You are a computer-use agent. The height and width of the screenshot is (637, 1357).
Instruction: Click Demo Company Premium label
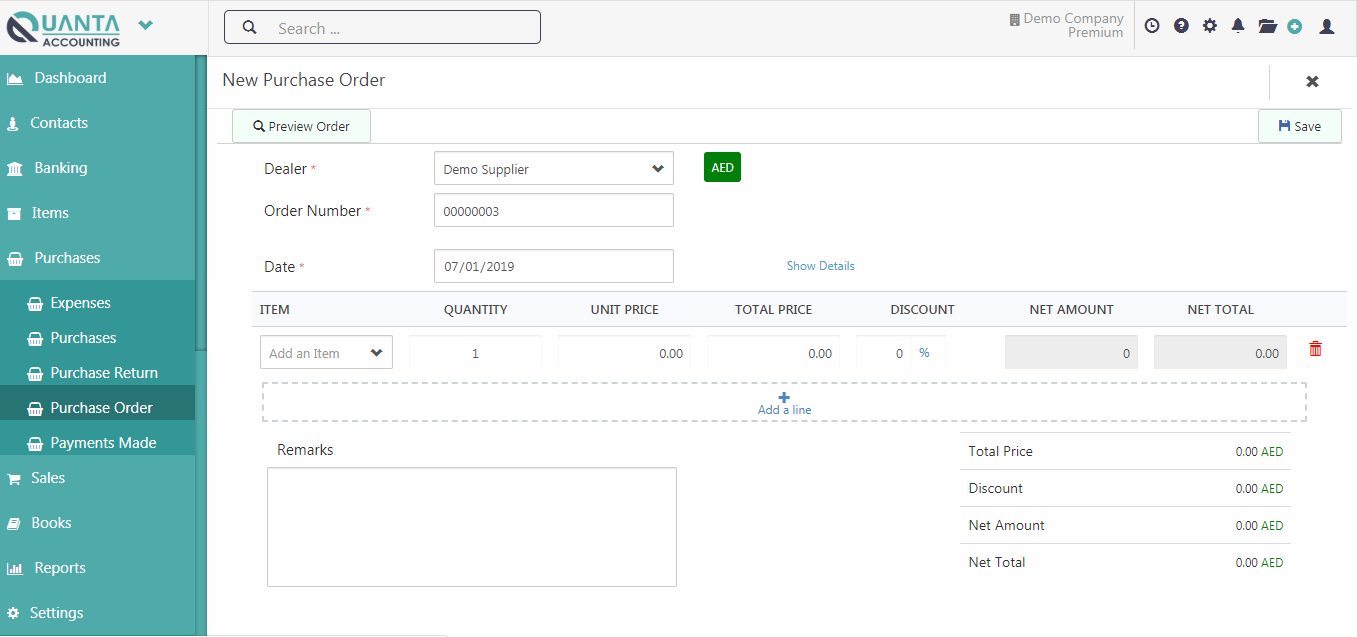[x=1066, y=25]
